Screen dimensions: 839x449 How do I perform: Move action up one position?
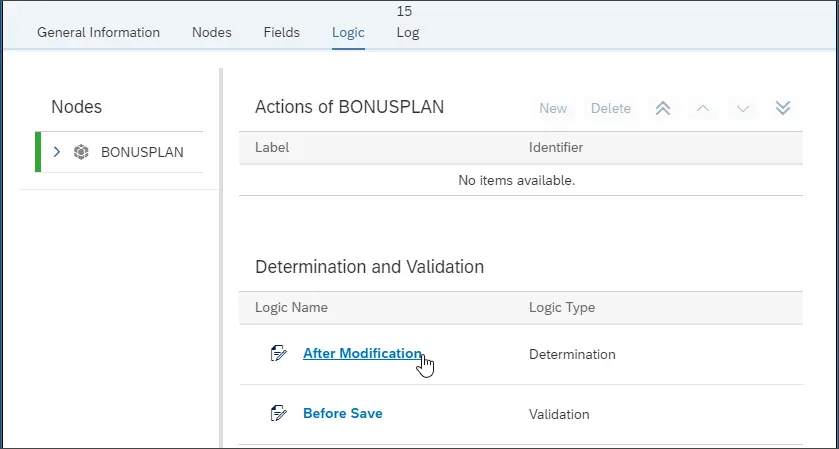tap(702, 108)
